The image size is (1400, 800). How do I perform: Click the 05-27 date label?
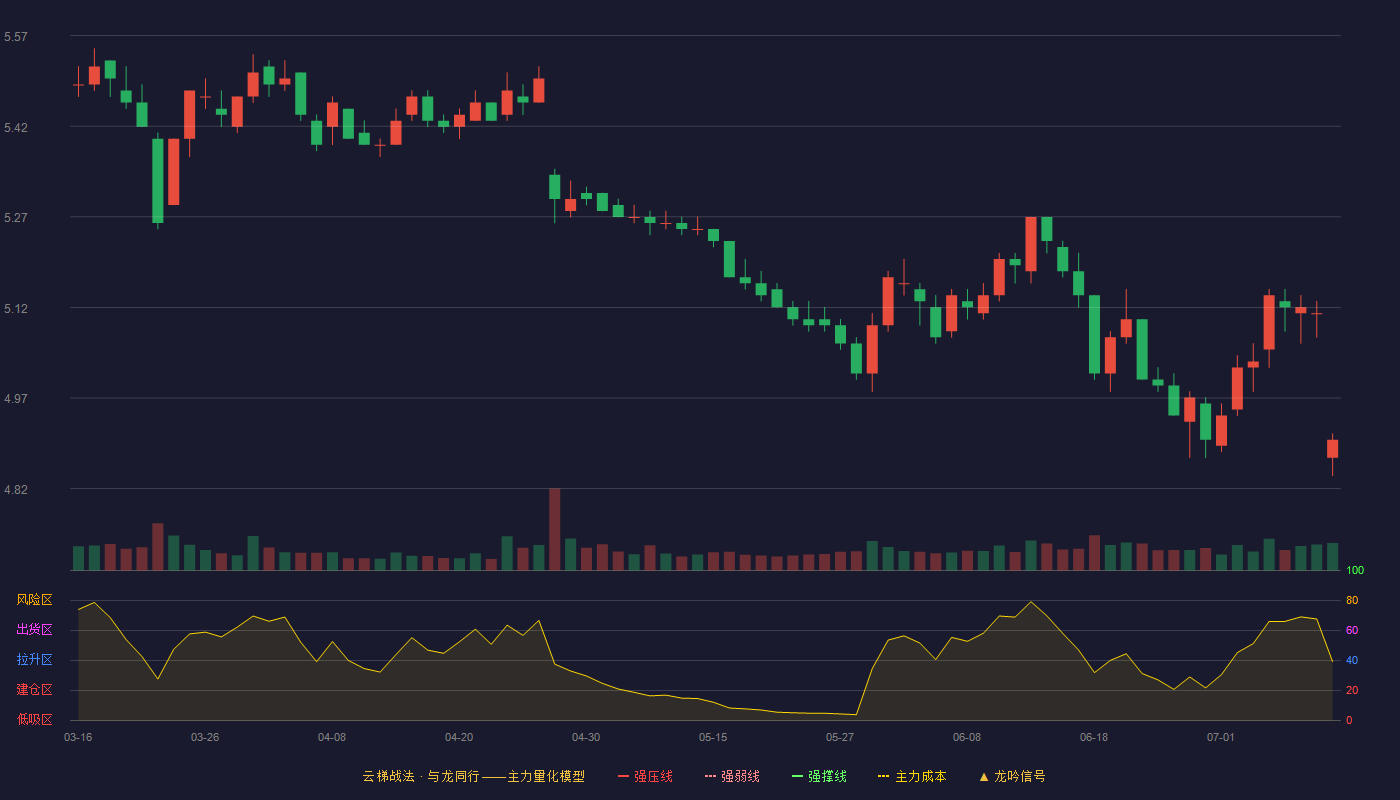click(840, 737)
